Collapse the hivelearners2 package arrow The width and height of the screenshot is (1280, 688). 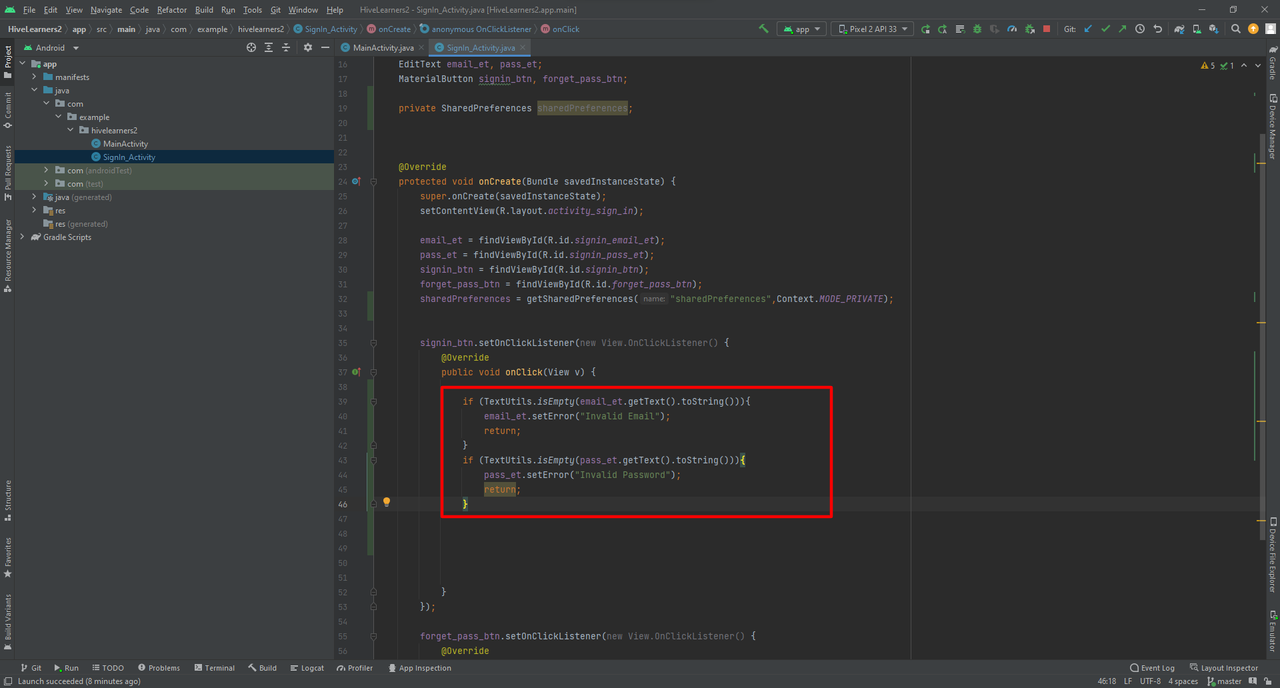click(x=70, y=130)
